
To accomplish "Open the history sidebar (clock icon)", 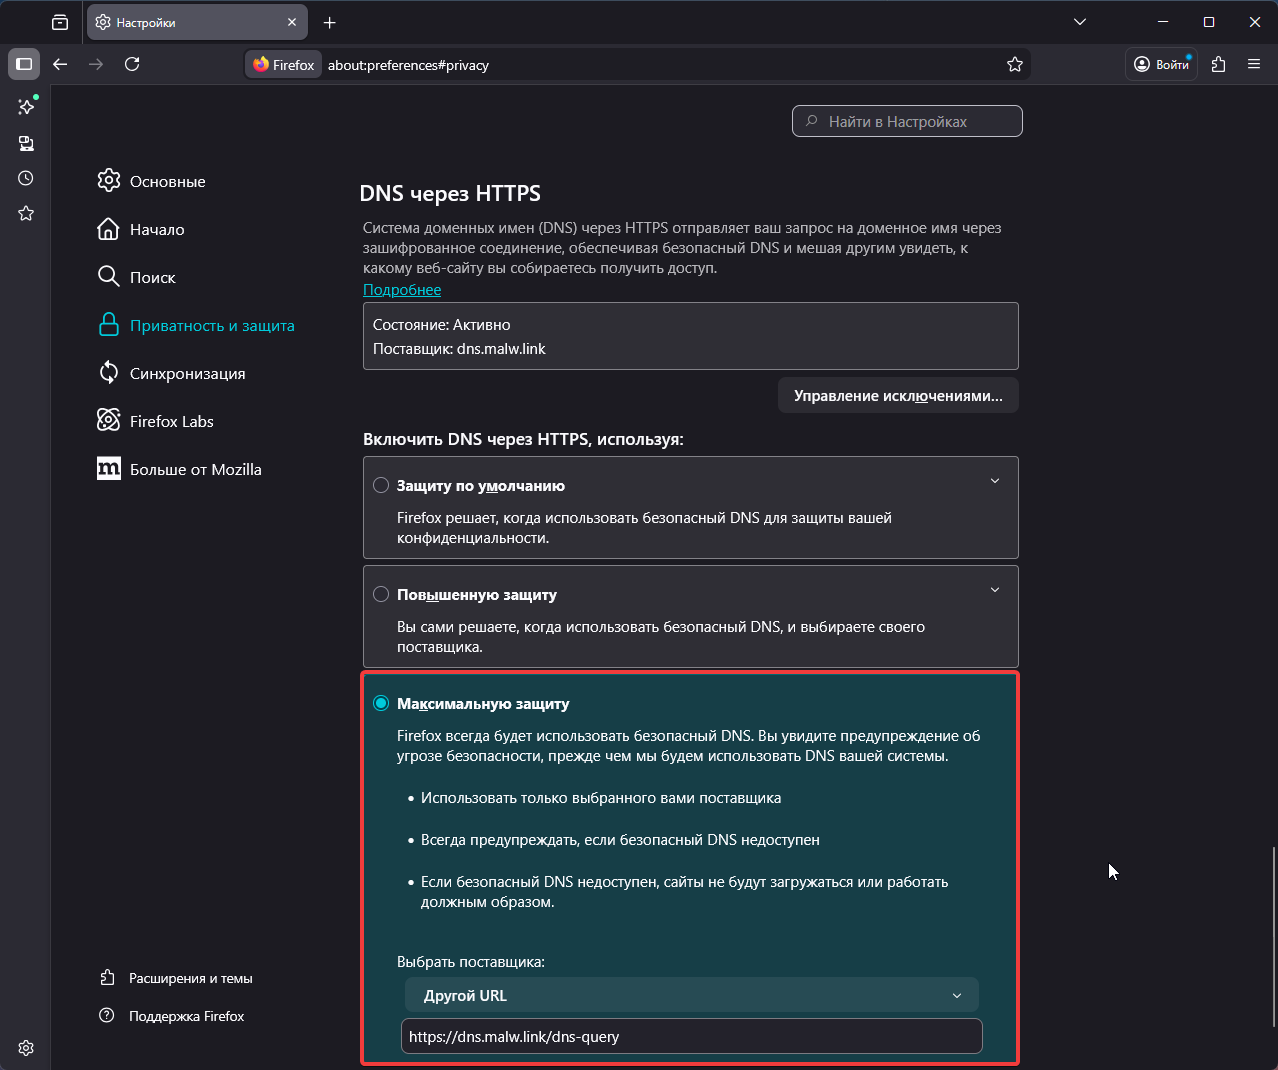I will pos(25,178).
